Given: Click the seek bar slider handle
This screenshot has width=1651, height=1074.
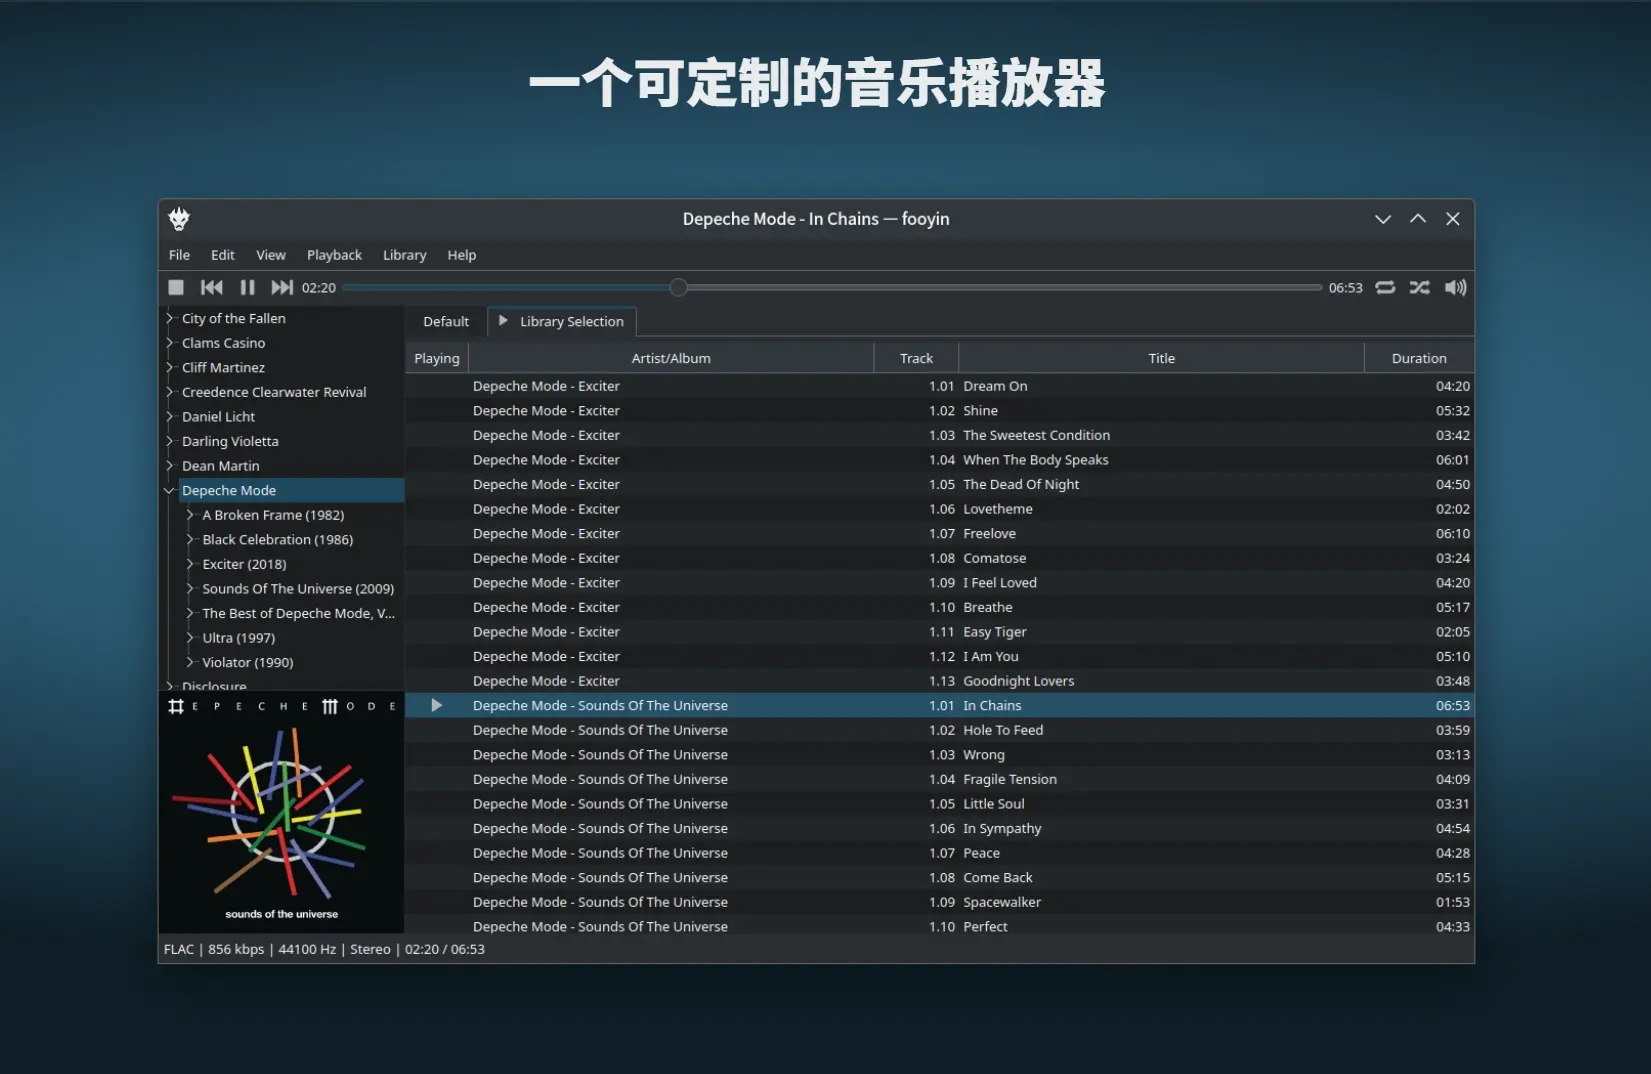Looking at the screenshot, I should click(x=678, y=288).
